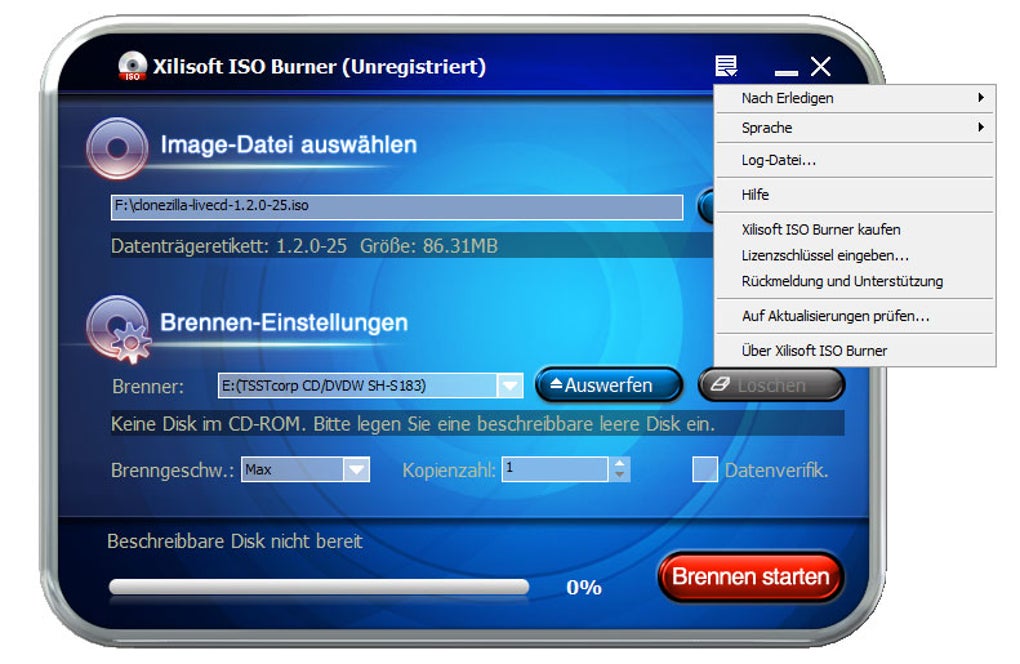Screen dimensions: 1020x664
Task: Click the Xilisoft ISO disc logo in titlebar
Action: 133,65
